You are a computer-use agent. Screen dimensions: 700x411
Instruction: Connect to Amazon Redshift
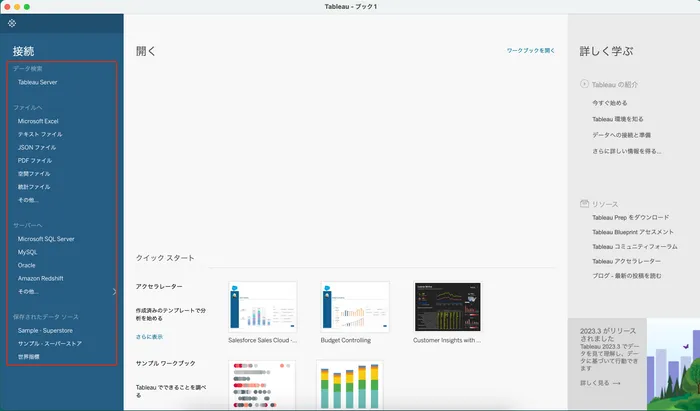[x=40, y=278]
